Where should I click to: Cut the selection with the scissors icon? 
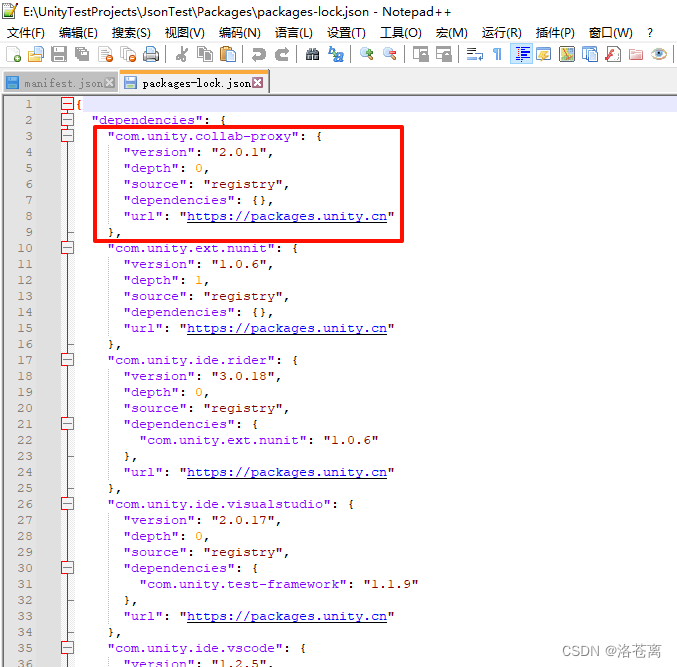(182, 54)
